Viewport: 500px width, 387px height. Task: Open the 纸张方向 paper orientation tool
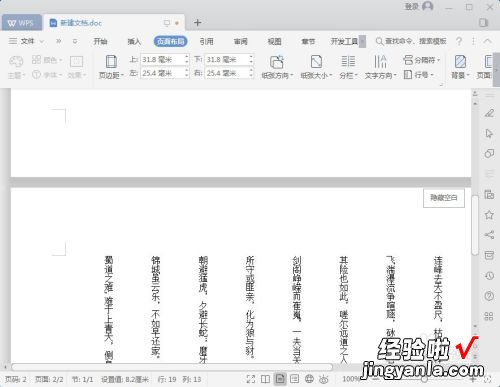(x=277, y=67)
